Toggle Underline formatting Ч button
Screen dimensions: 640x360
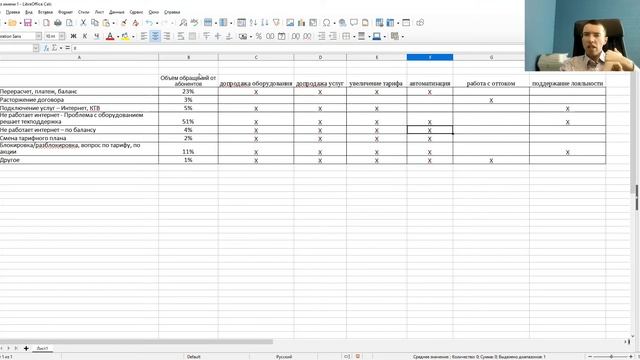click(96, 36)
